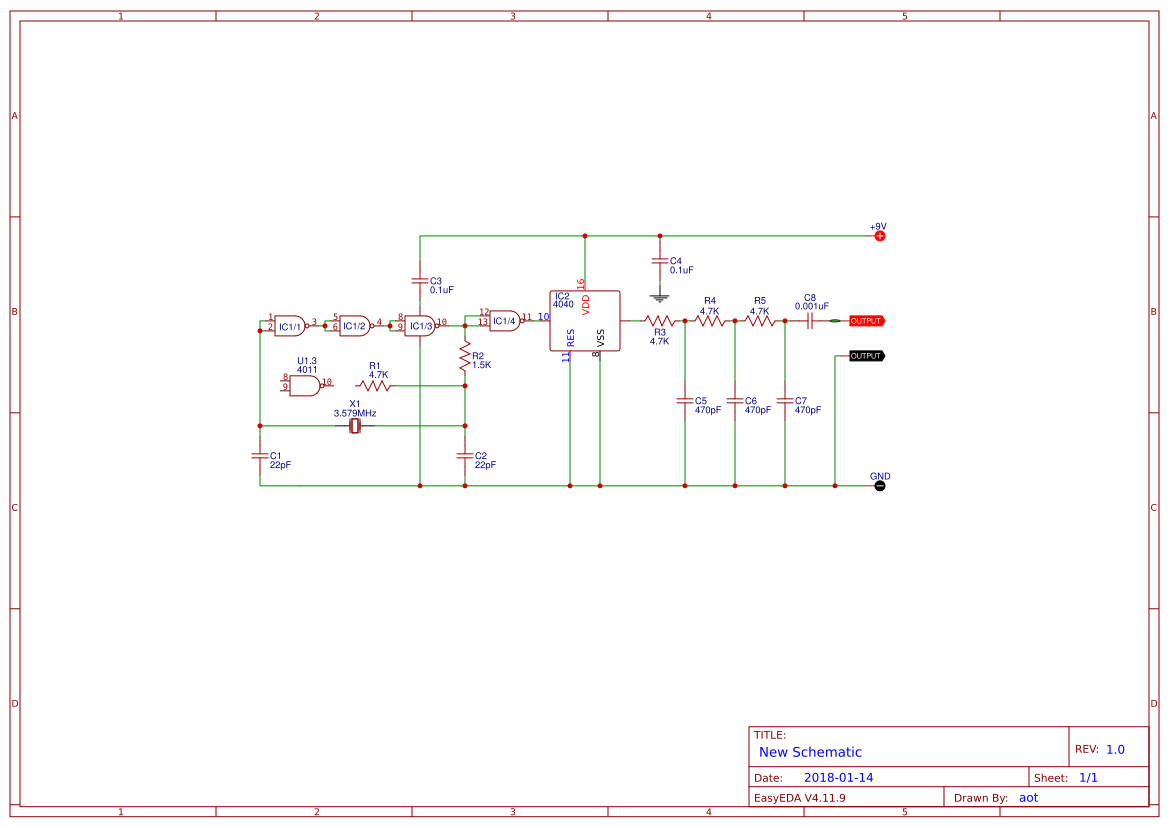Click the IC2 4040 counter chip symbol
Screen dimensions: 1169x827
point(584,320)
